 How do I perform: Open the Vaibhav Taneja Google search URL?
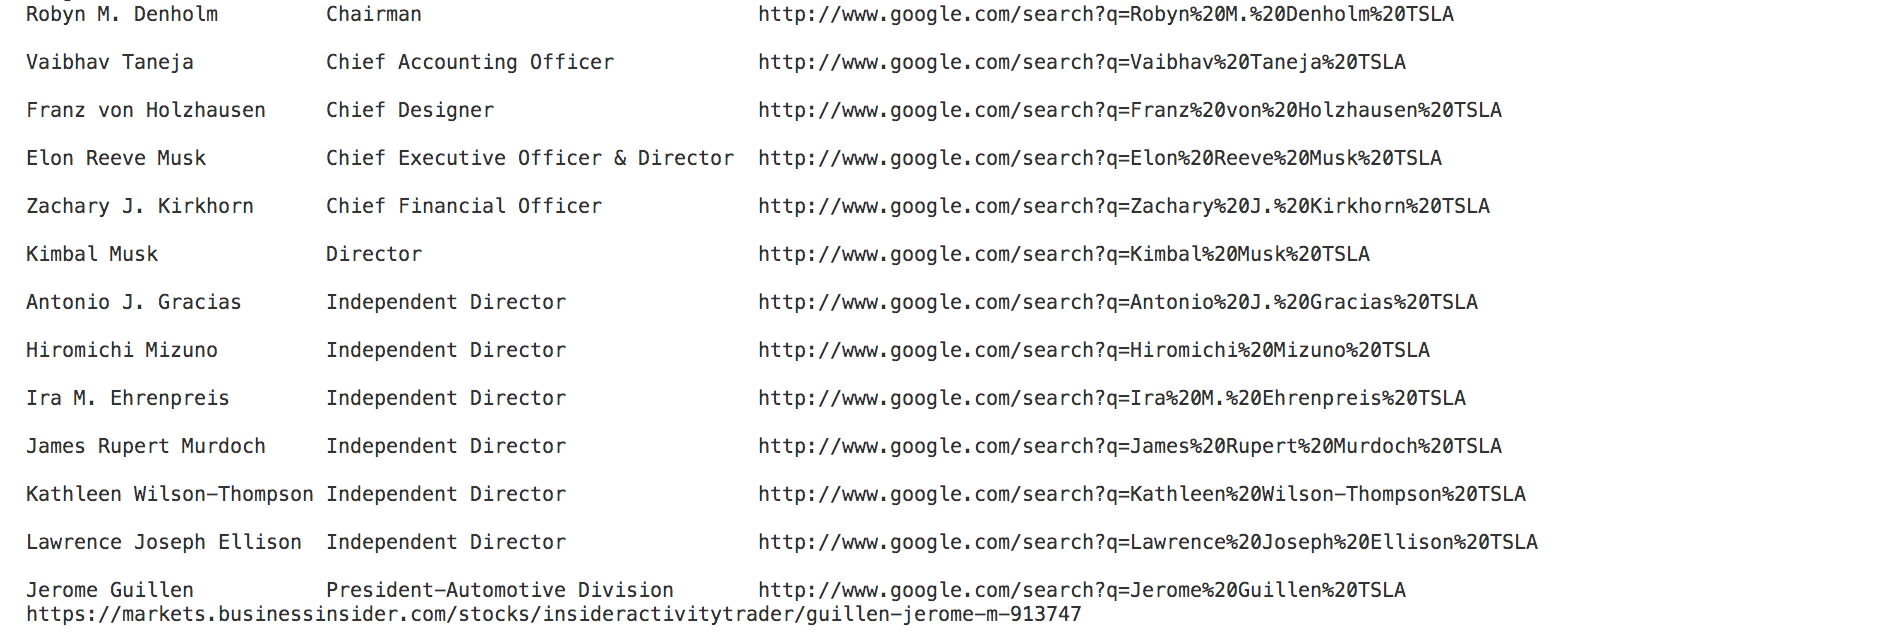1082,62
